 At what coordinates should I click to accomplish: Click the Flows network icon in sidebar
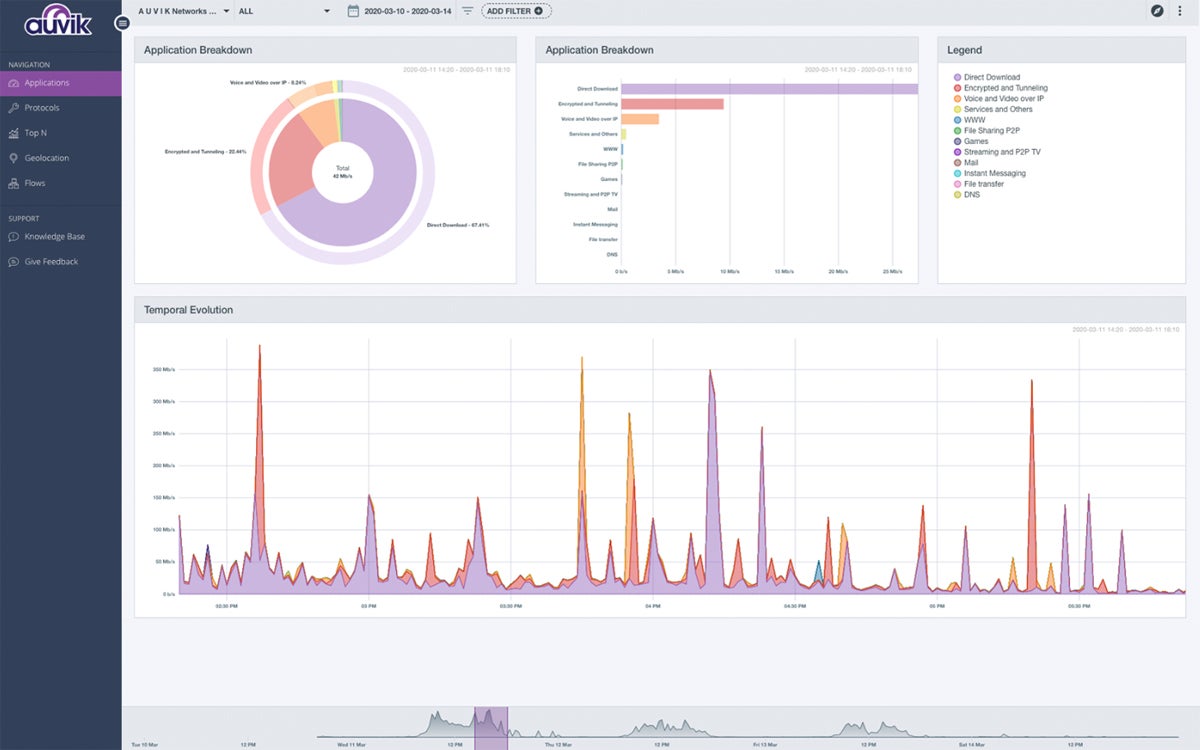click(12, 183)
